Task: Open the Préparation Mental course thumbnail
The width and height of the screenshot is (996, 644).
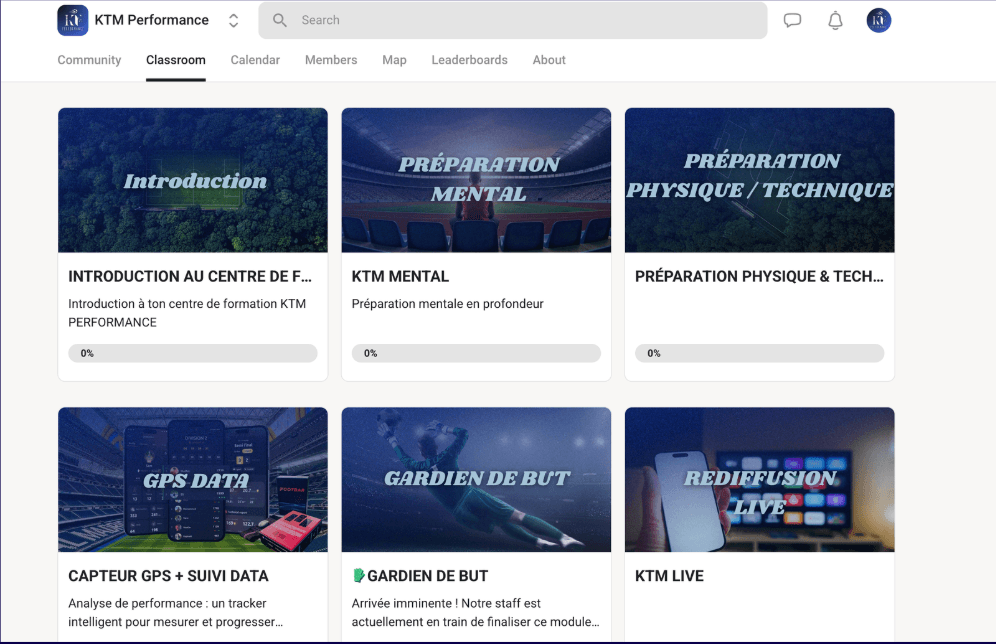Action: (476, 180)
